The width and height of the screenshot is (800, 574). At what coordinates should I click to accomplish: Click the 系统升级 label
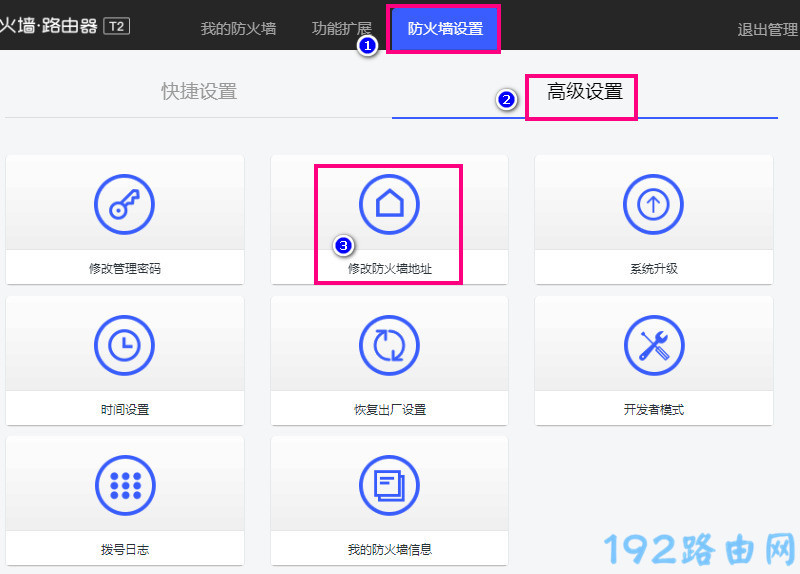[653, 269]
